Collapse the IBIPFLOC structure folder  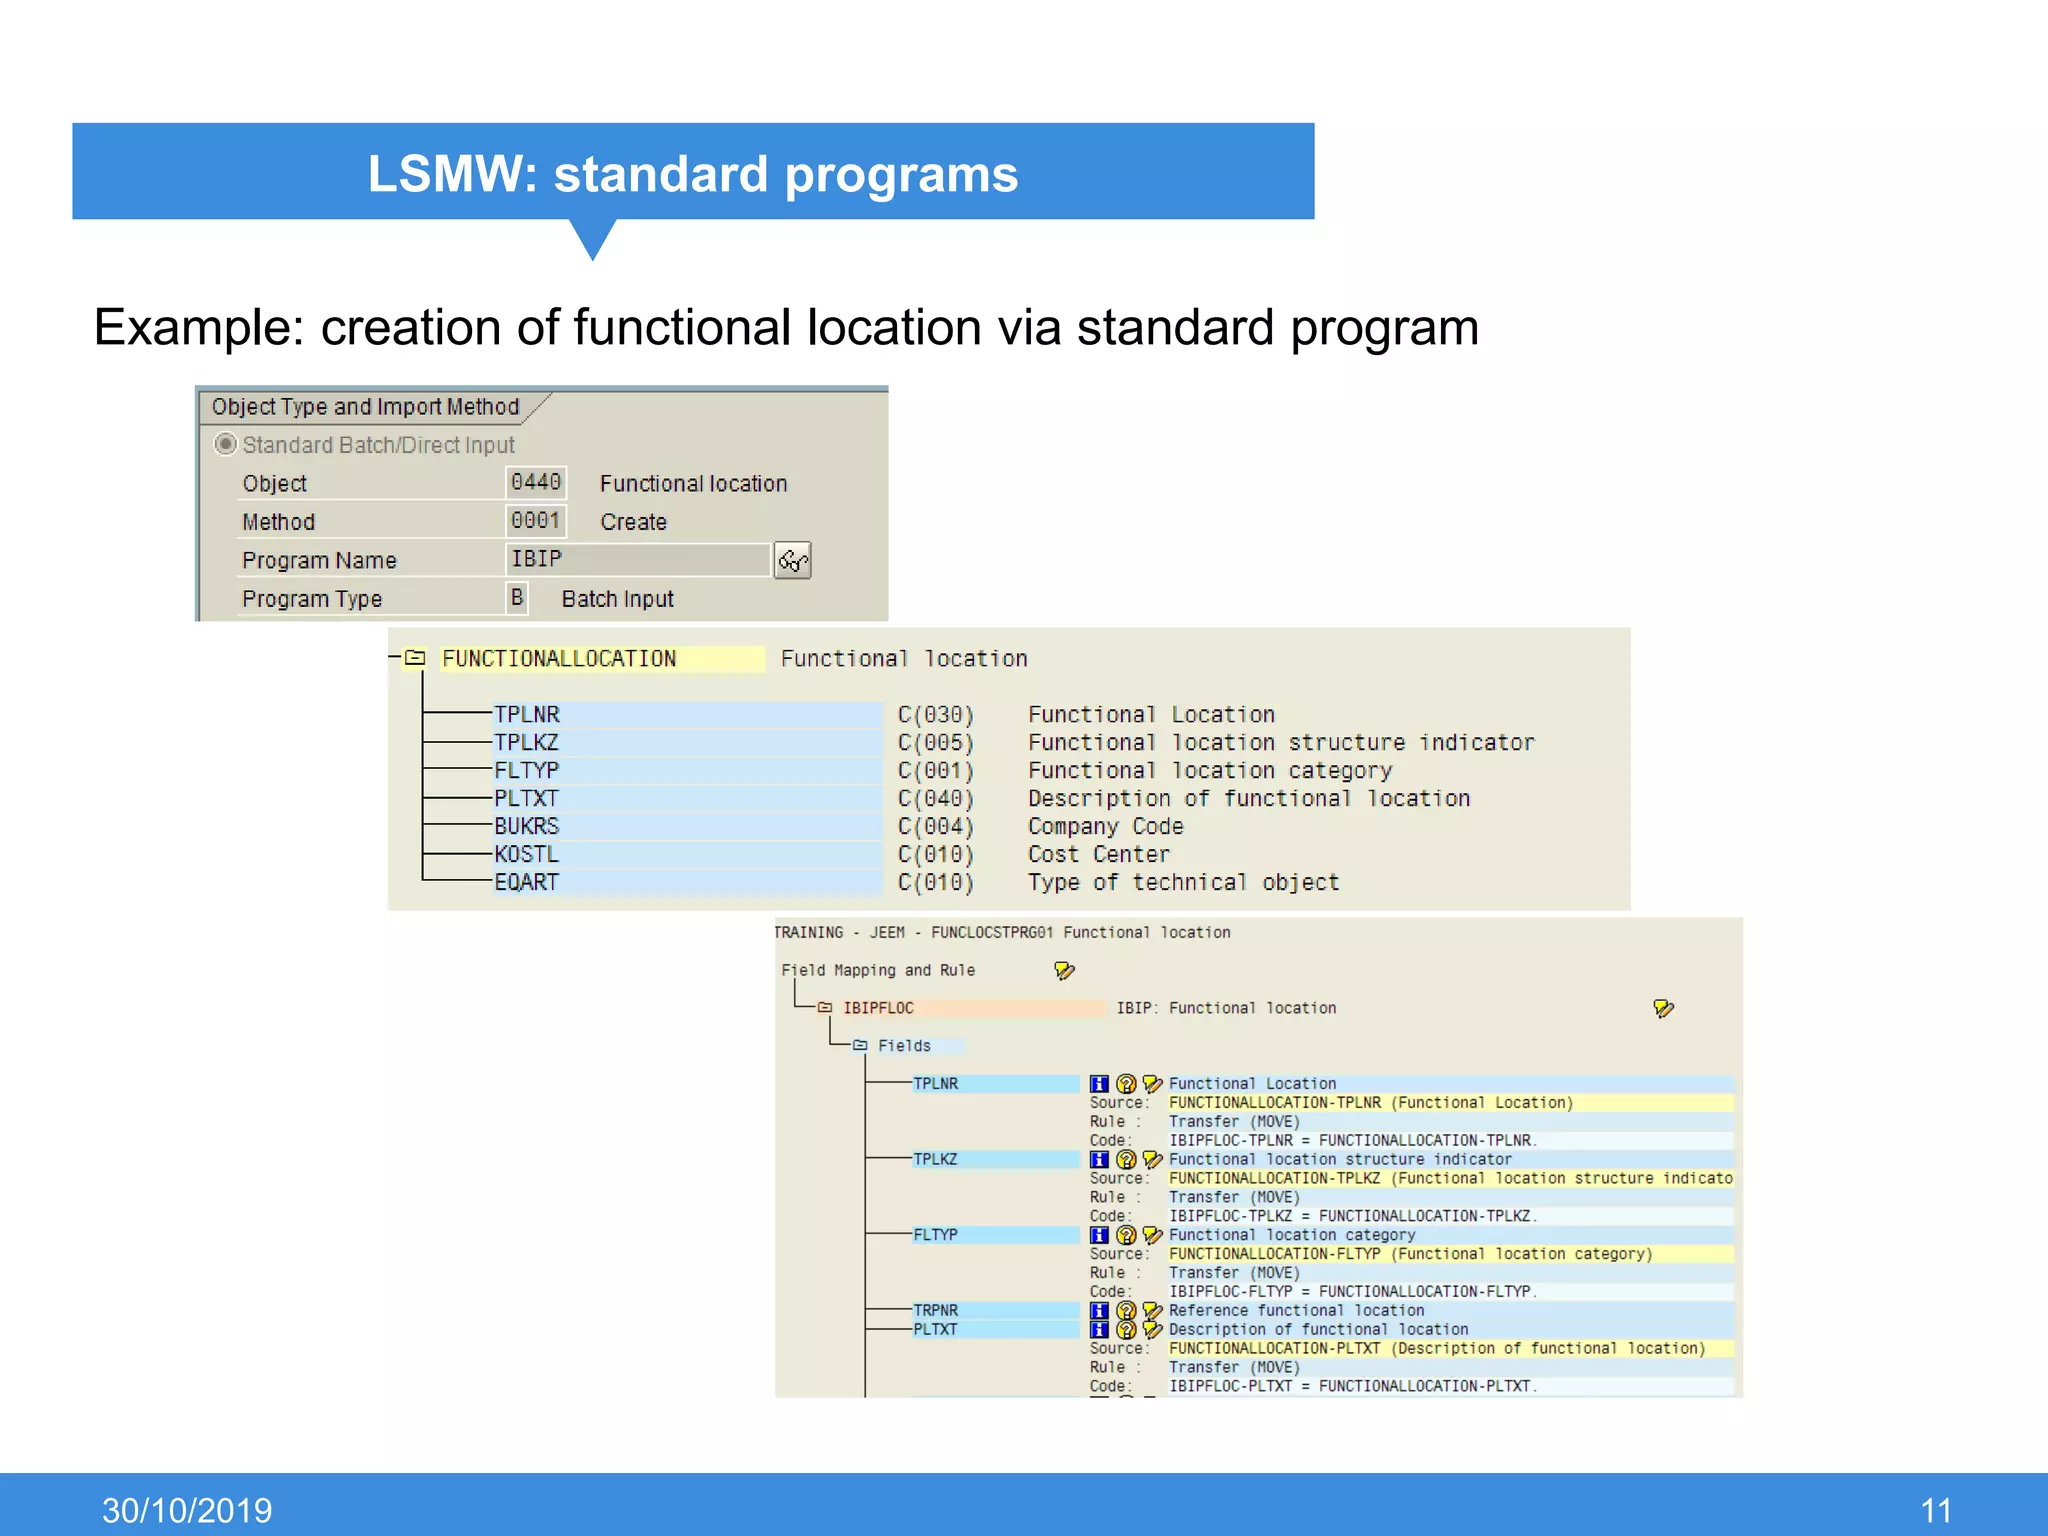pos(825,1008)
